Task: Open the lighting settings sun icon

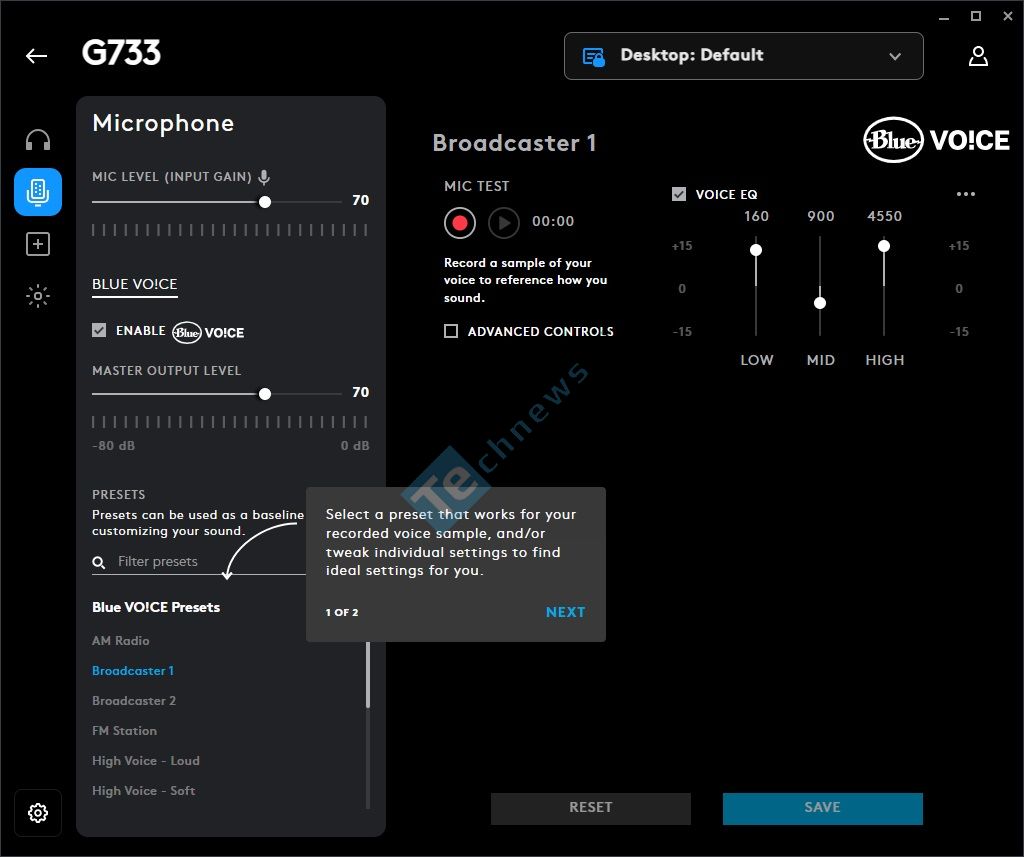Action: [x=38, y=296]
